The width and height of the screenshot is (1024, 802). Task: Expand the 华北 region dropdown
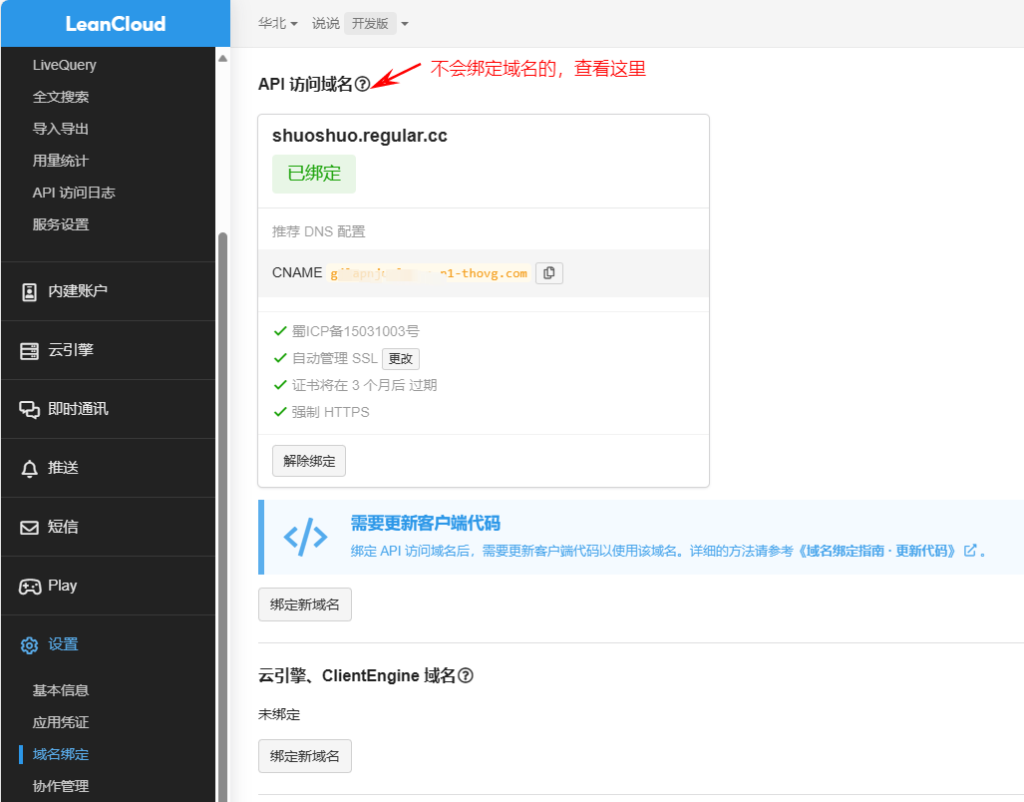pos(278,24)
